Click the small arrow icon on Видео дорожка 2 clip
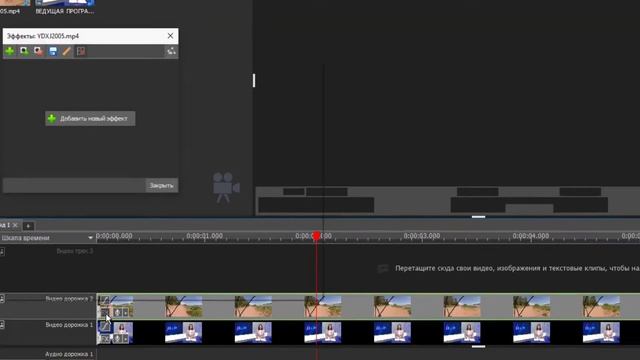 126,313
